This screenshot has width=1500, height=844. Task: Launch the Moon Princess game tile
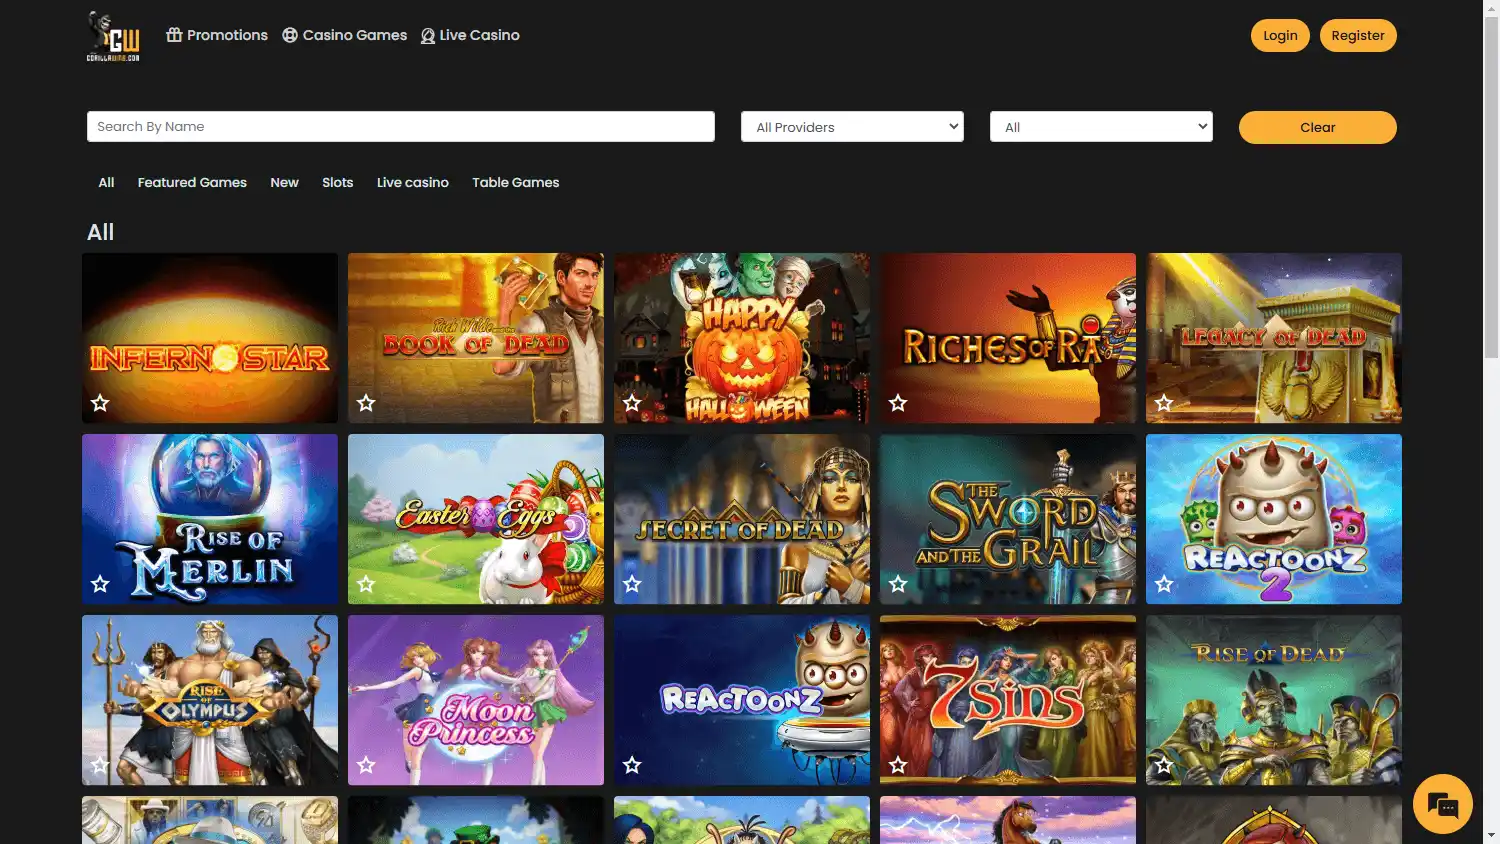coord(476,700)
